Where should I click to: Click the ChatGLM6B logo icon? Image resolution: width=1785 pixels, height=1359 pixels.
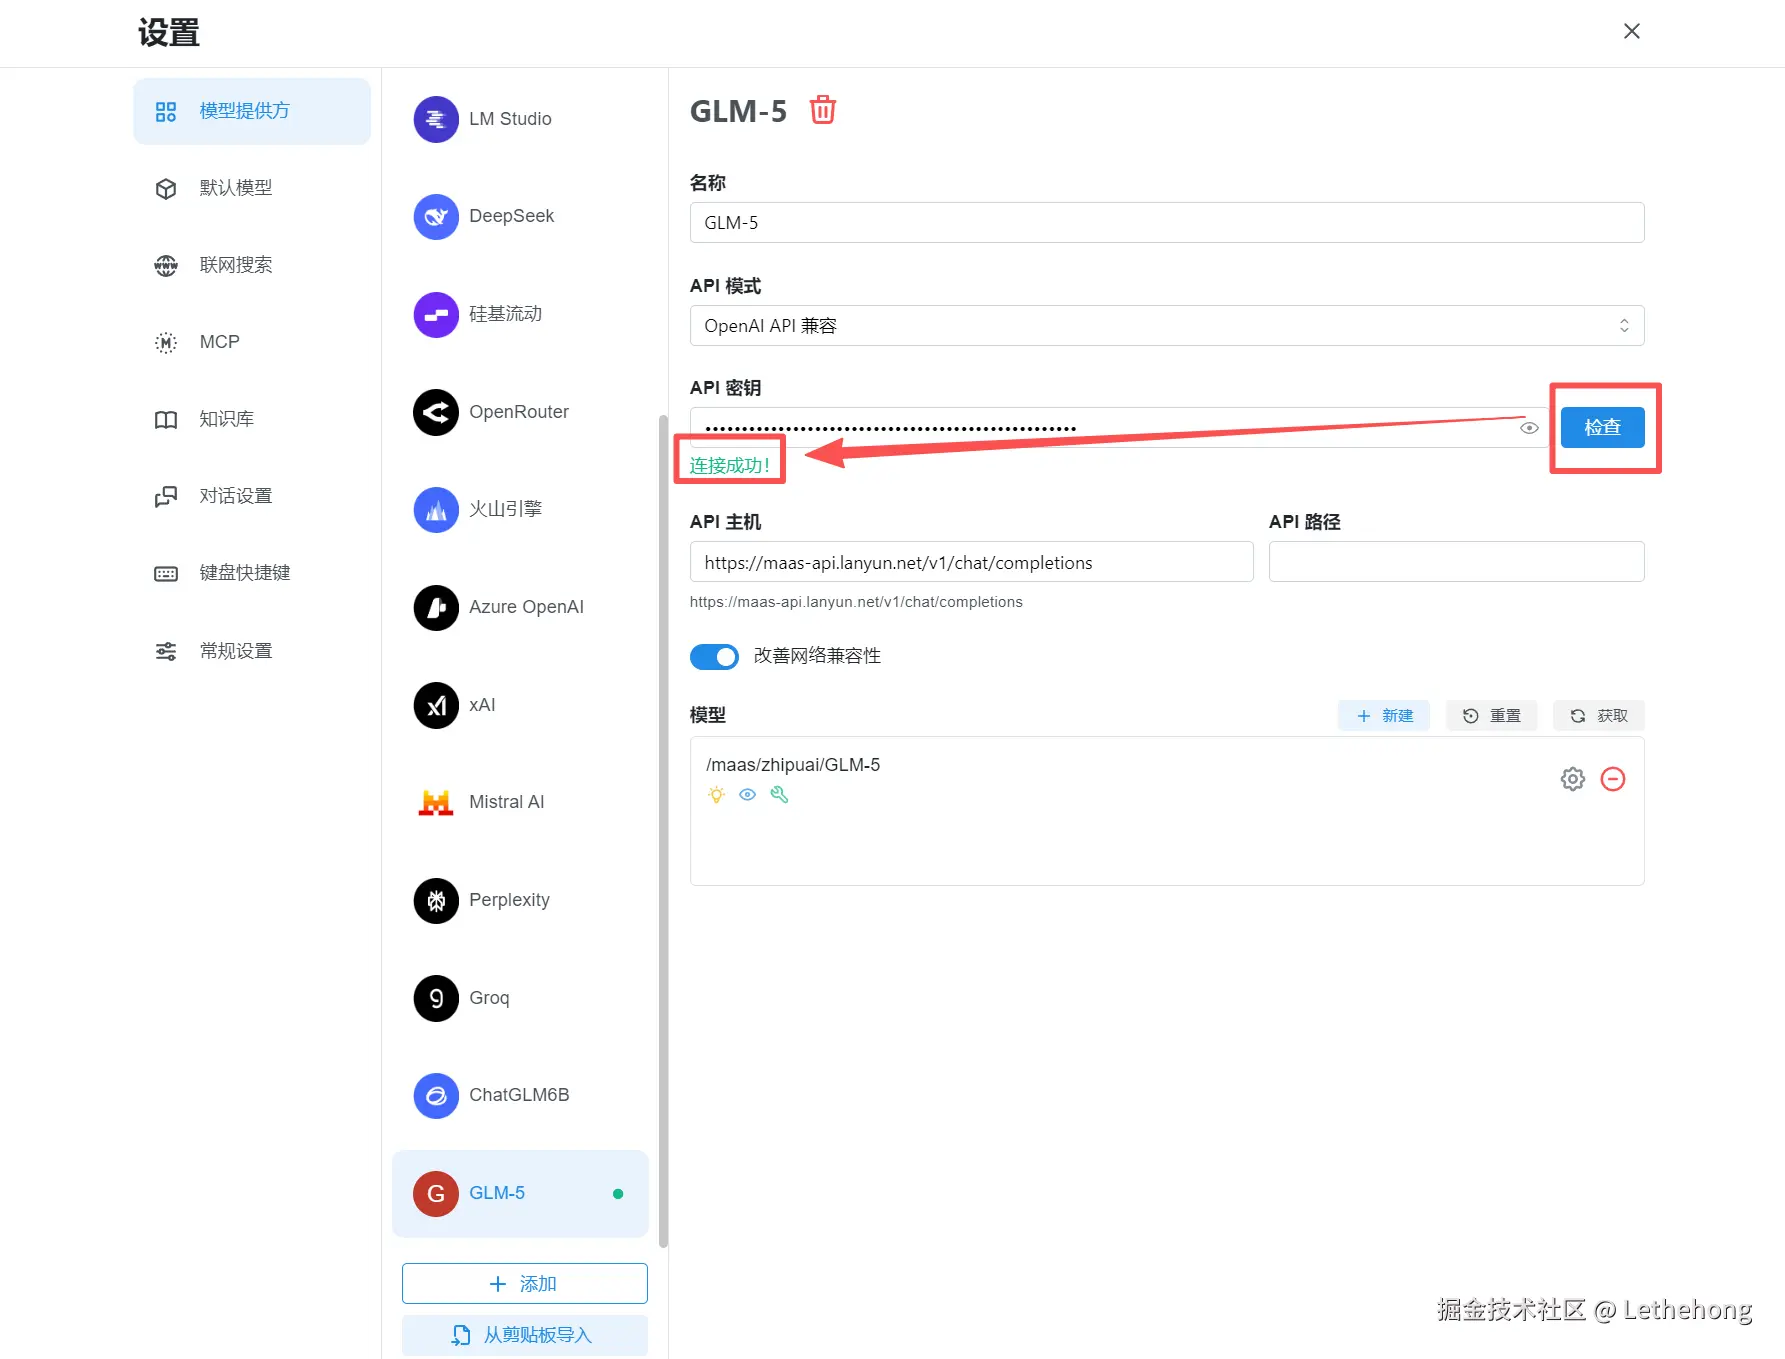tap(436, 1095)
